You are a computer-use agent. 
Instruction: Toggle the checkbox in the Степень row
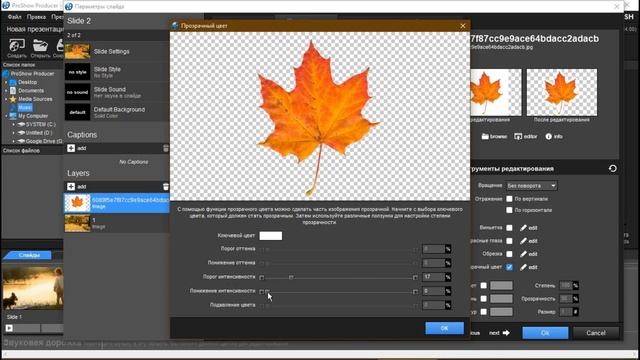(x=484, y=285)
